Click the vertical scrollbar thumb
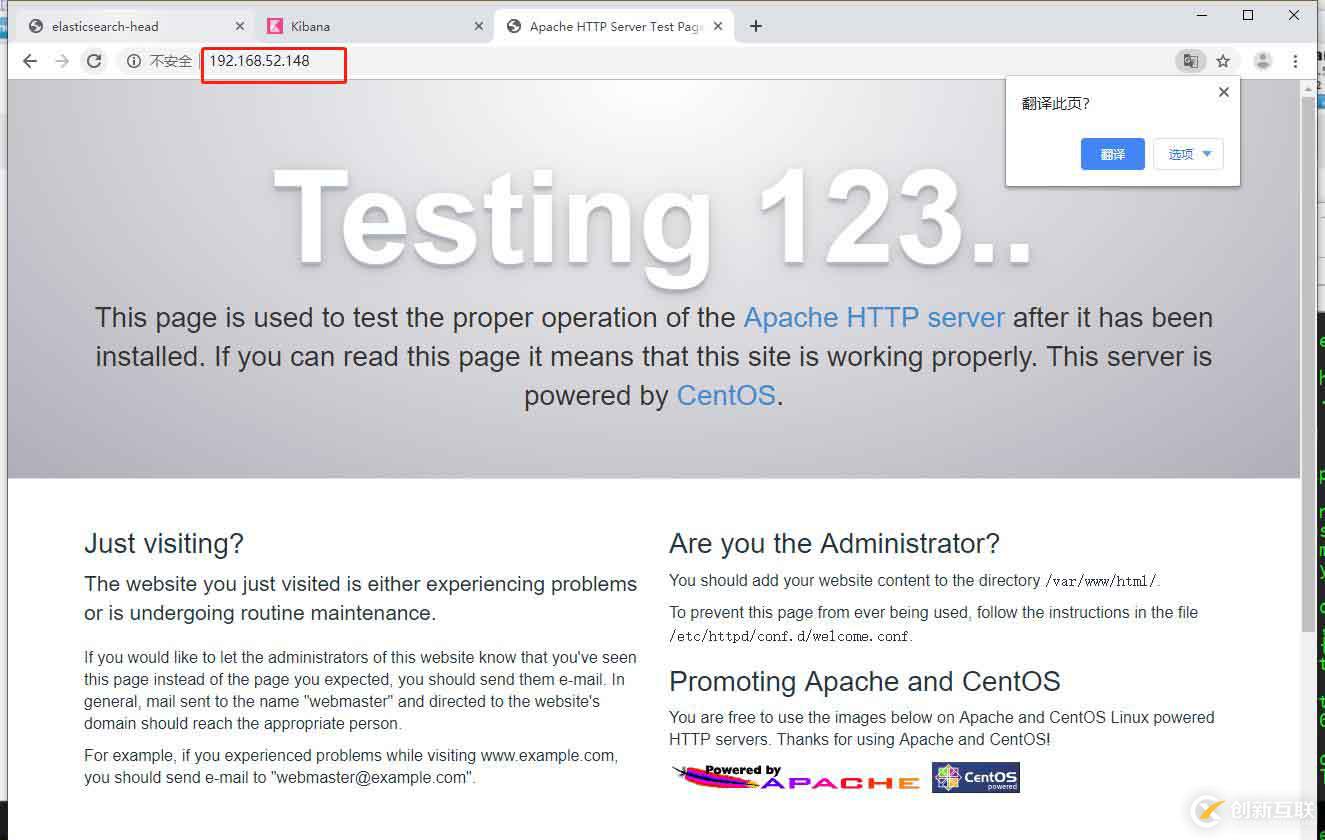The height and width of the screenshot is (840, 1325). pos(1309,364)
